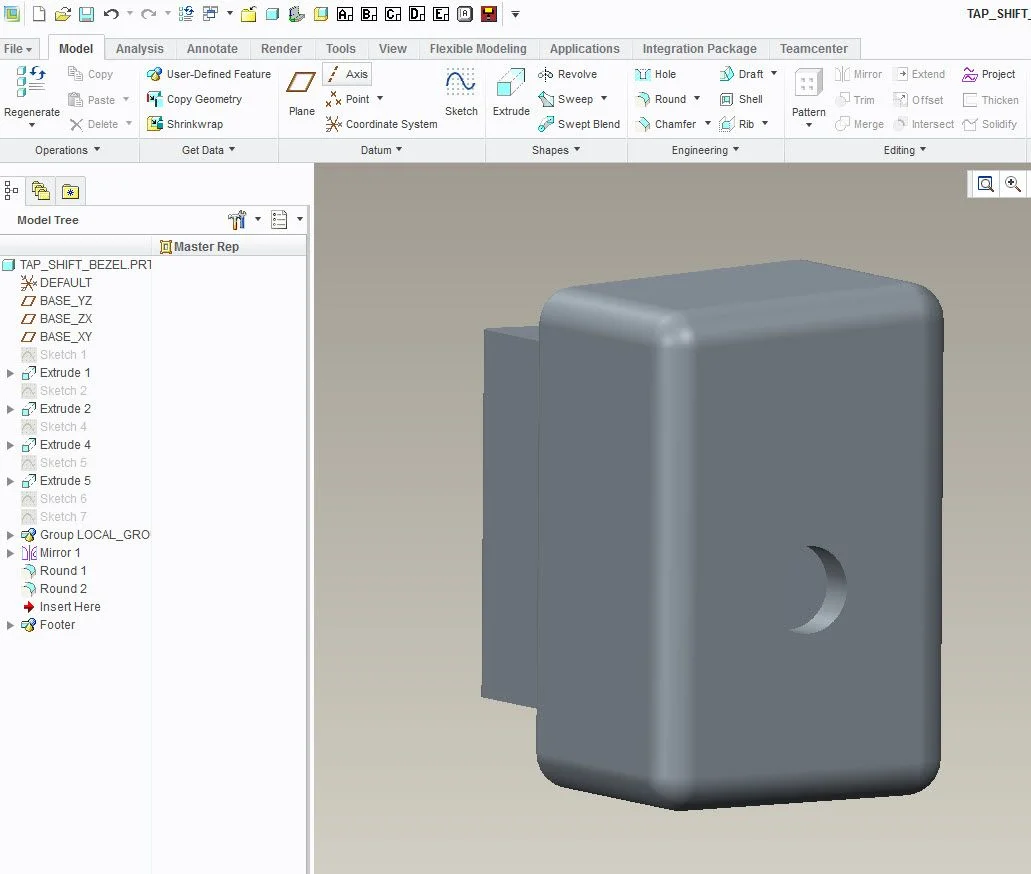Click the Regenerate button
The image size is (1031, 874).
(32, 90)
